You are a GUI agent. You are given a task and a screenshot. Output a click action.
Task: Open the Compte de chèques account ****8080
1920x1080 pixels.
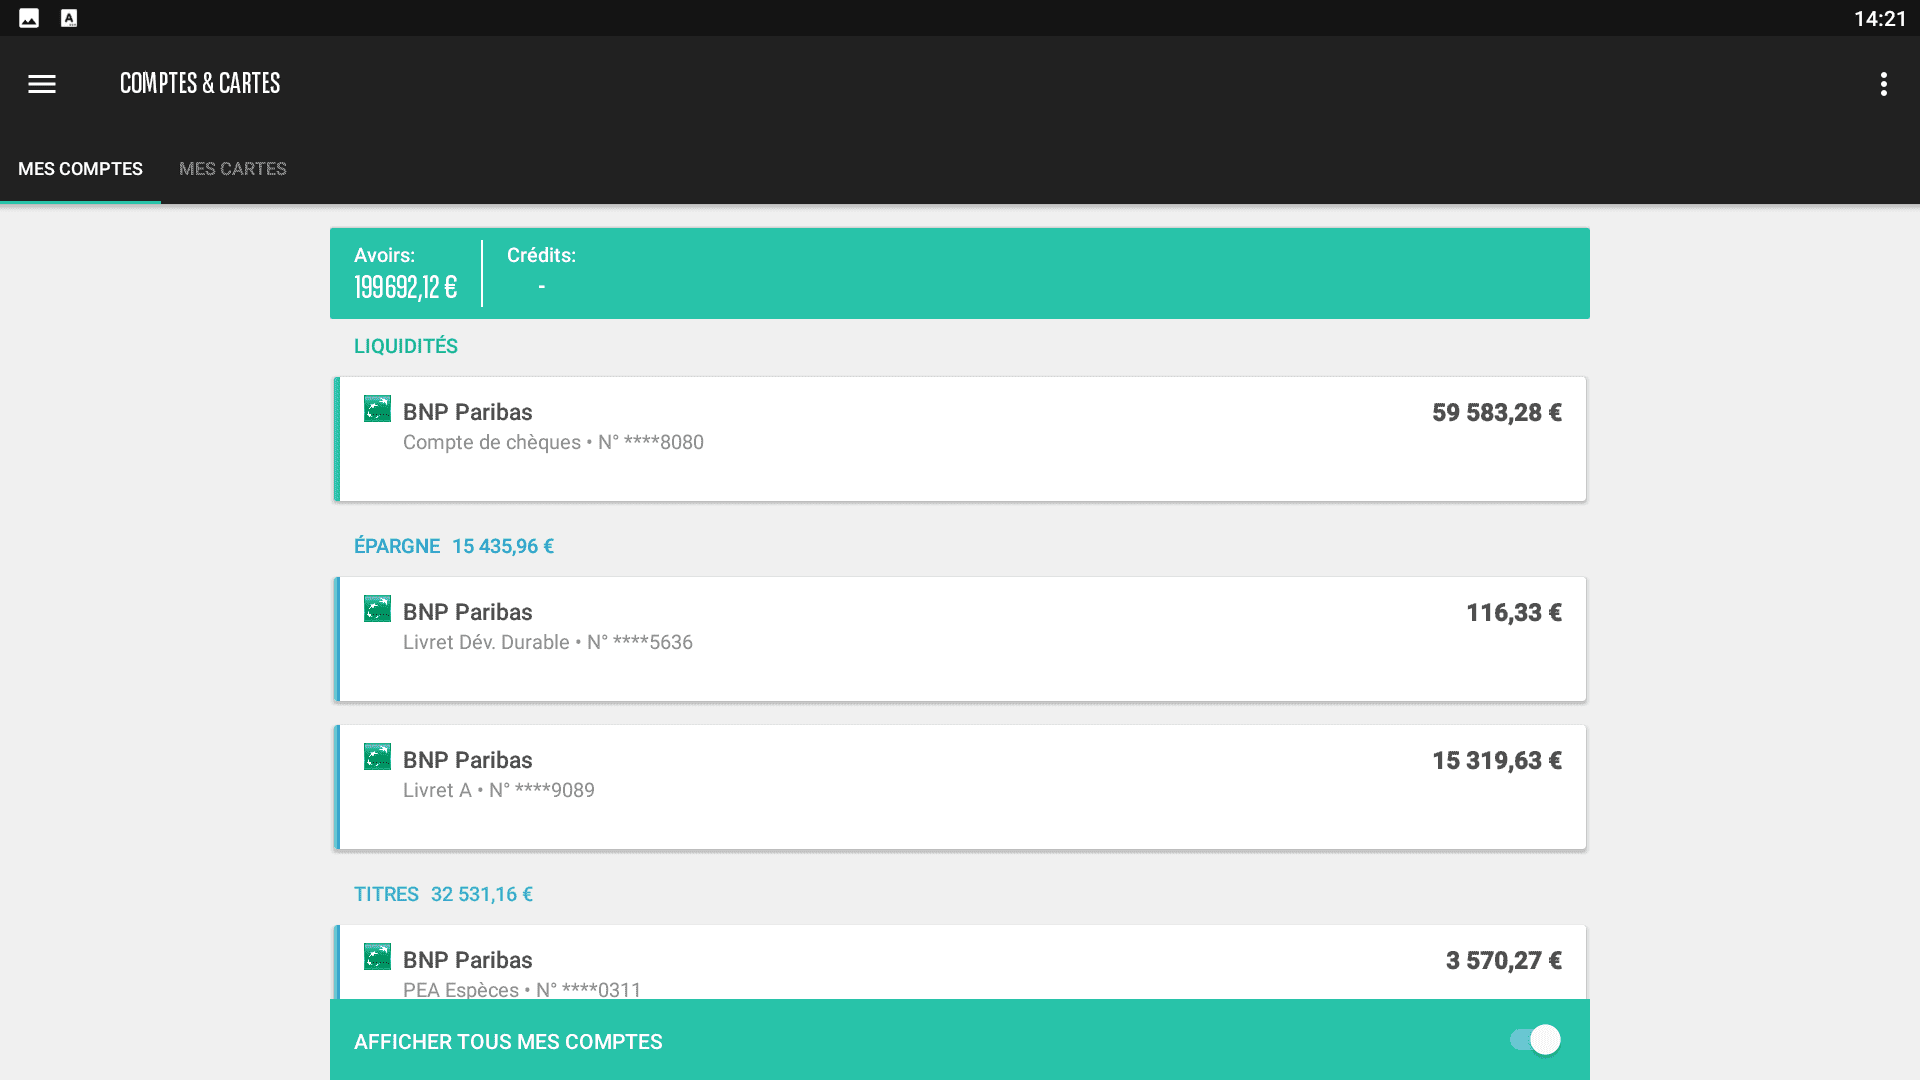[960, 439]
